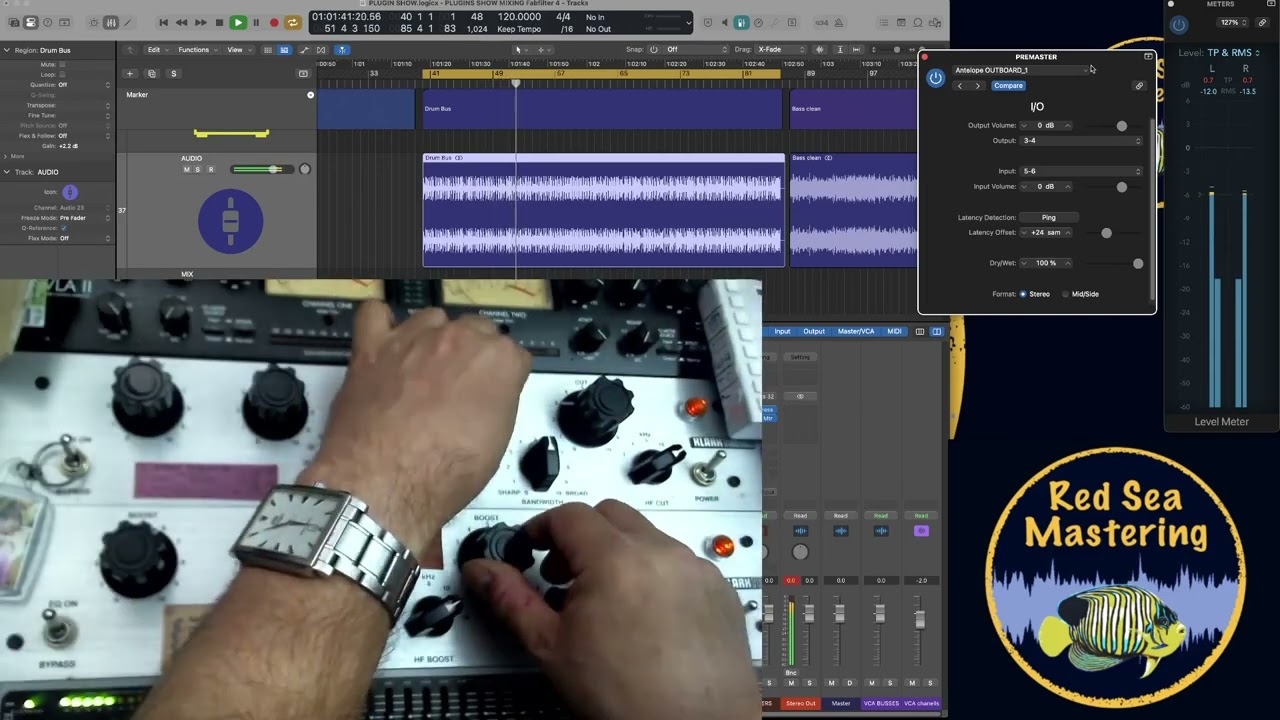This screenshot has width=1280, height=720.
Task: Open the Loop Browser button
Action: pos(917,22)
